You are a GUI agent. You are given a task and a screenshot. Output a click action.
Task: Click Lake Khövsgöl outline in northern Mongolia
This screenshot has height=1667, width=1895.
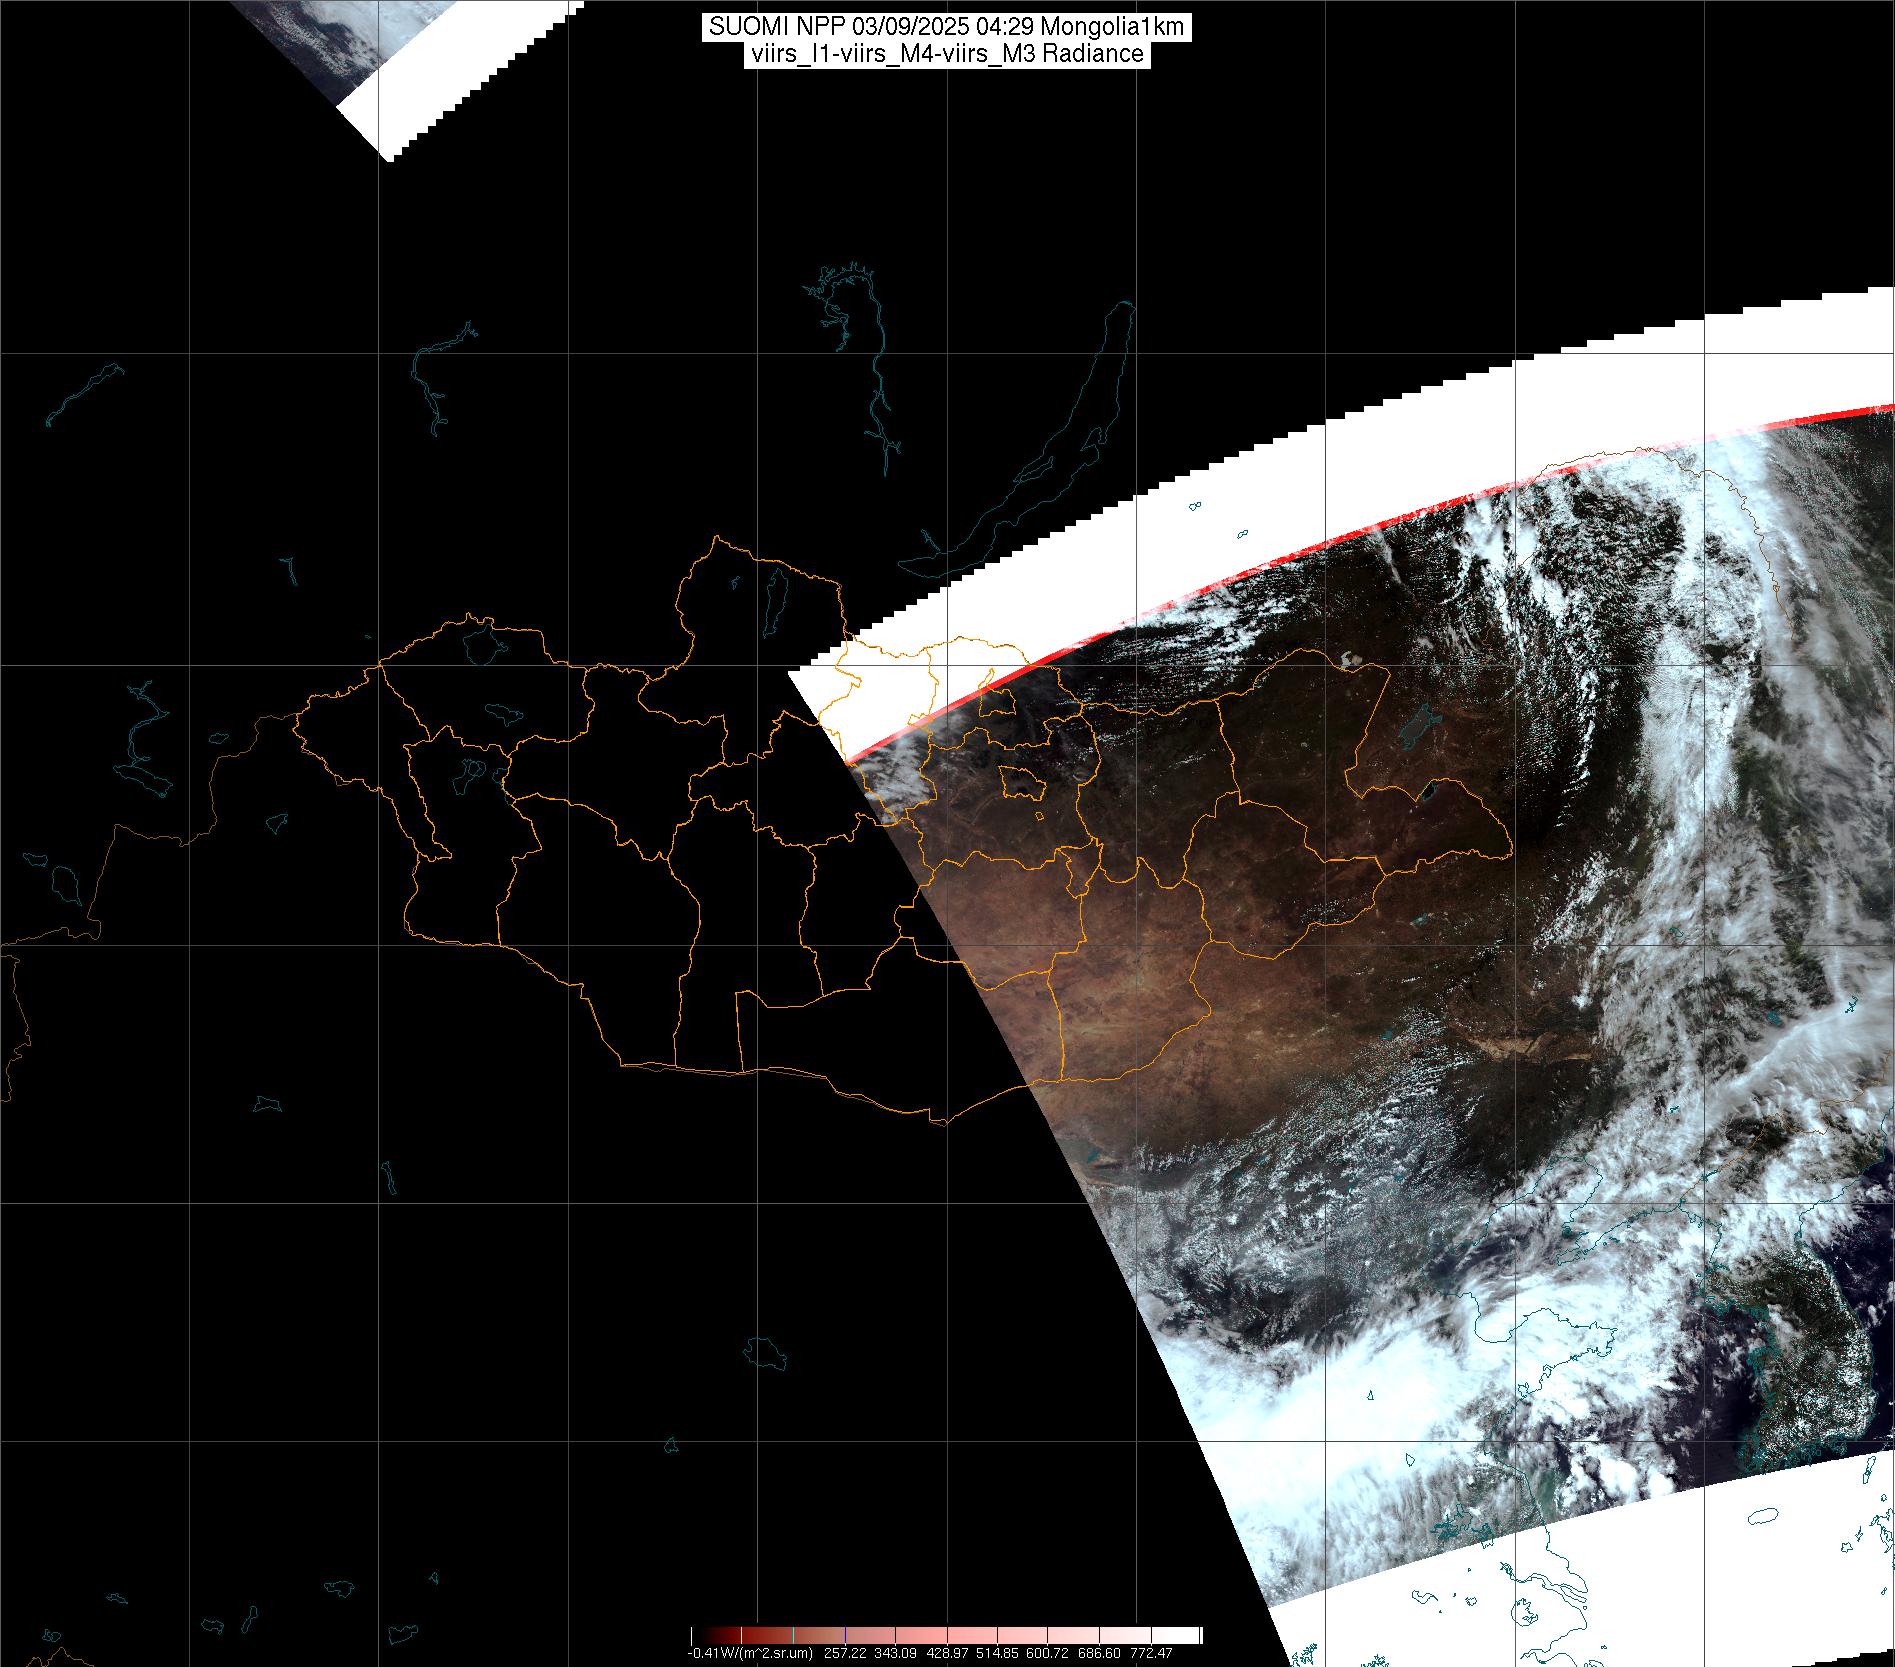coord(773,600)
